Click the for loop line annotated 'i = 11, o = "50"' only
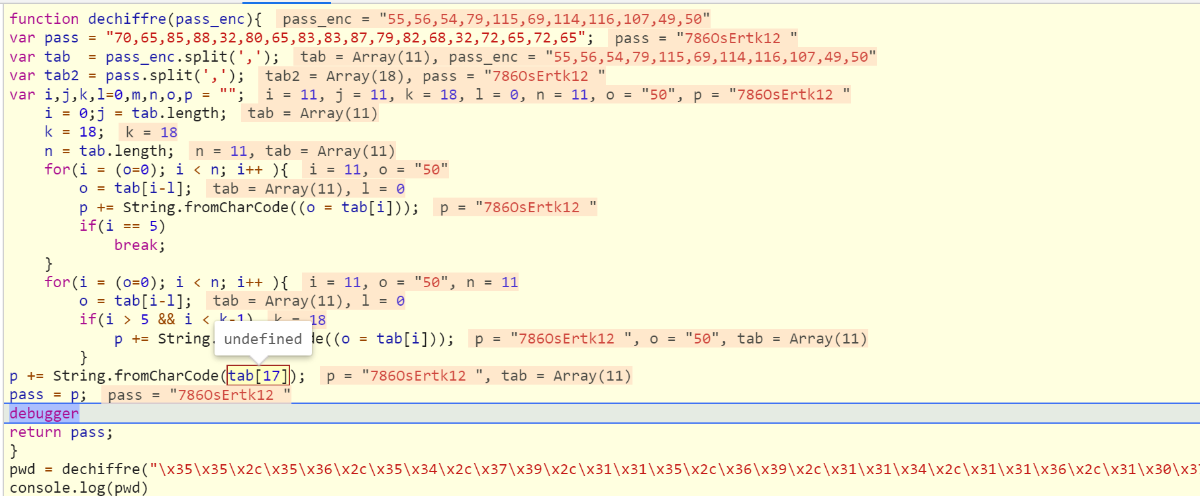The width and height of the screenshot is (1200, 496). (x=167, y=171)
